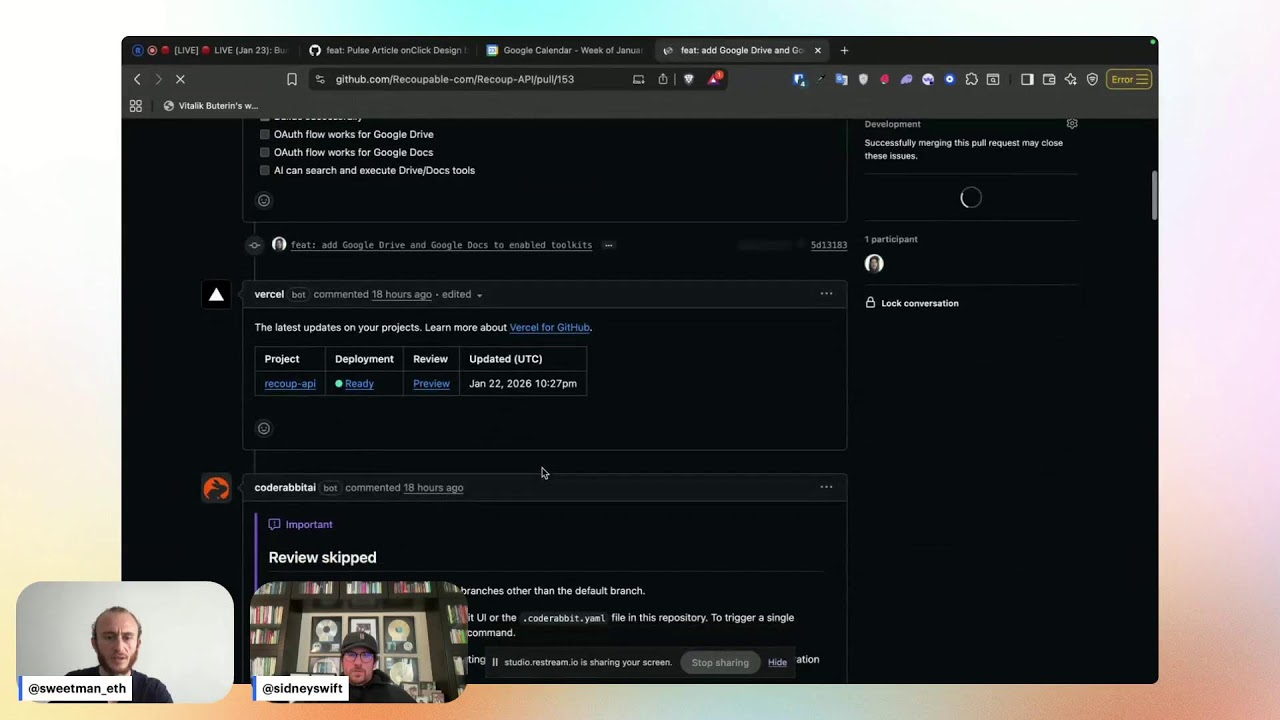Open the feat: add Google Drive commit link
The height and width of the screenshot is (720, 1280).
point(441,245)
